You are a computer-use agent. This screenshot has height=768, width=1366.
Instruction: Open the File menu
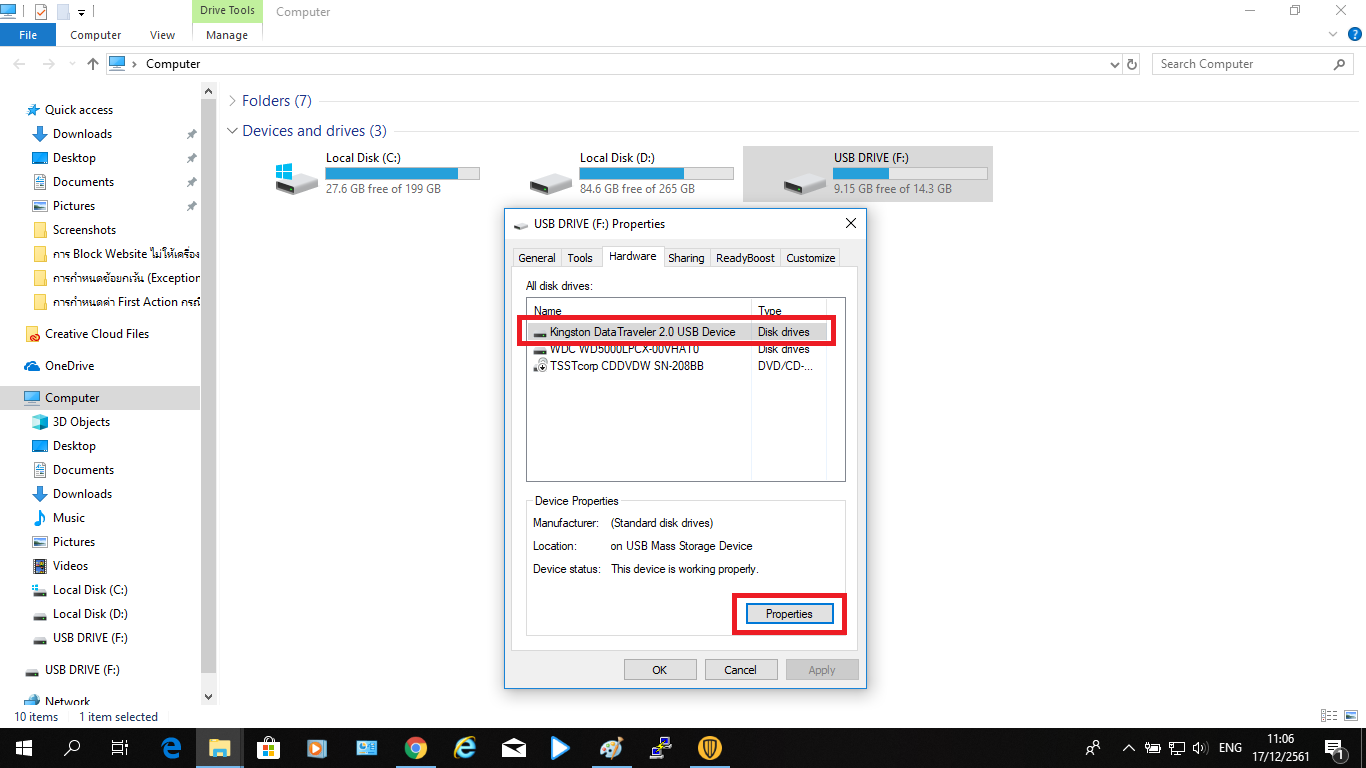28,35
